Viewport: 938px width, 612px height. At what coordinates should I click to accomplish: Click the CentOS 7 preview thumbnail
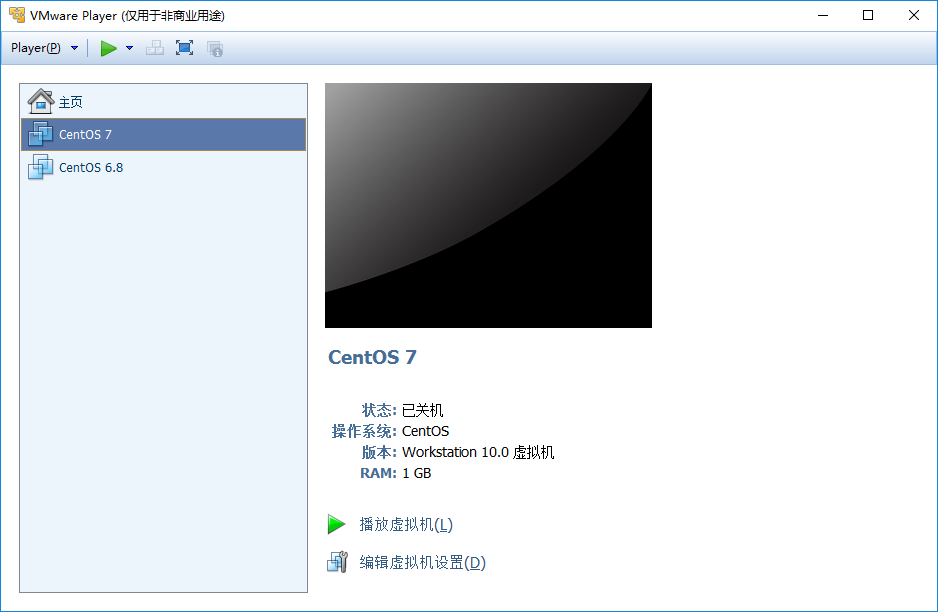[488, 205]
